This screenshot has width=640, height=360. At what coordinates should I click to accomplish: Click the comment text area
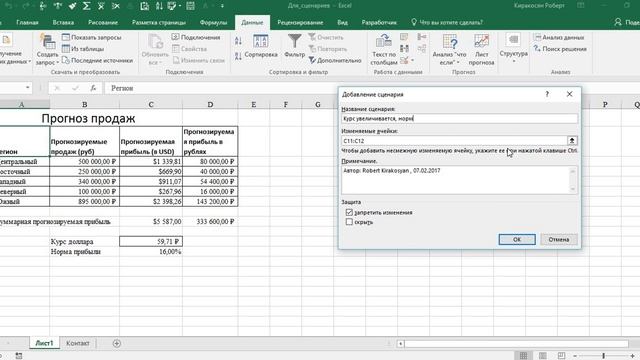coord(456,180)
